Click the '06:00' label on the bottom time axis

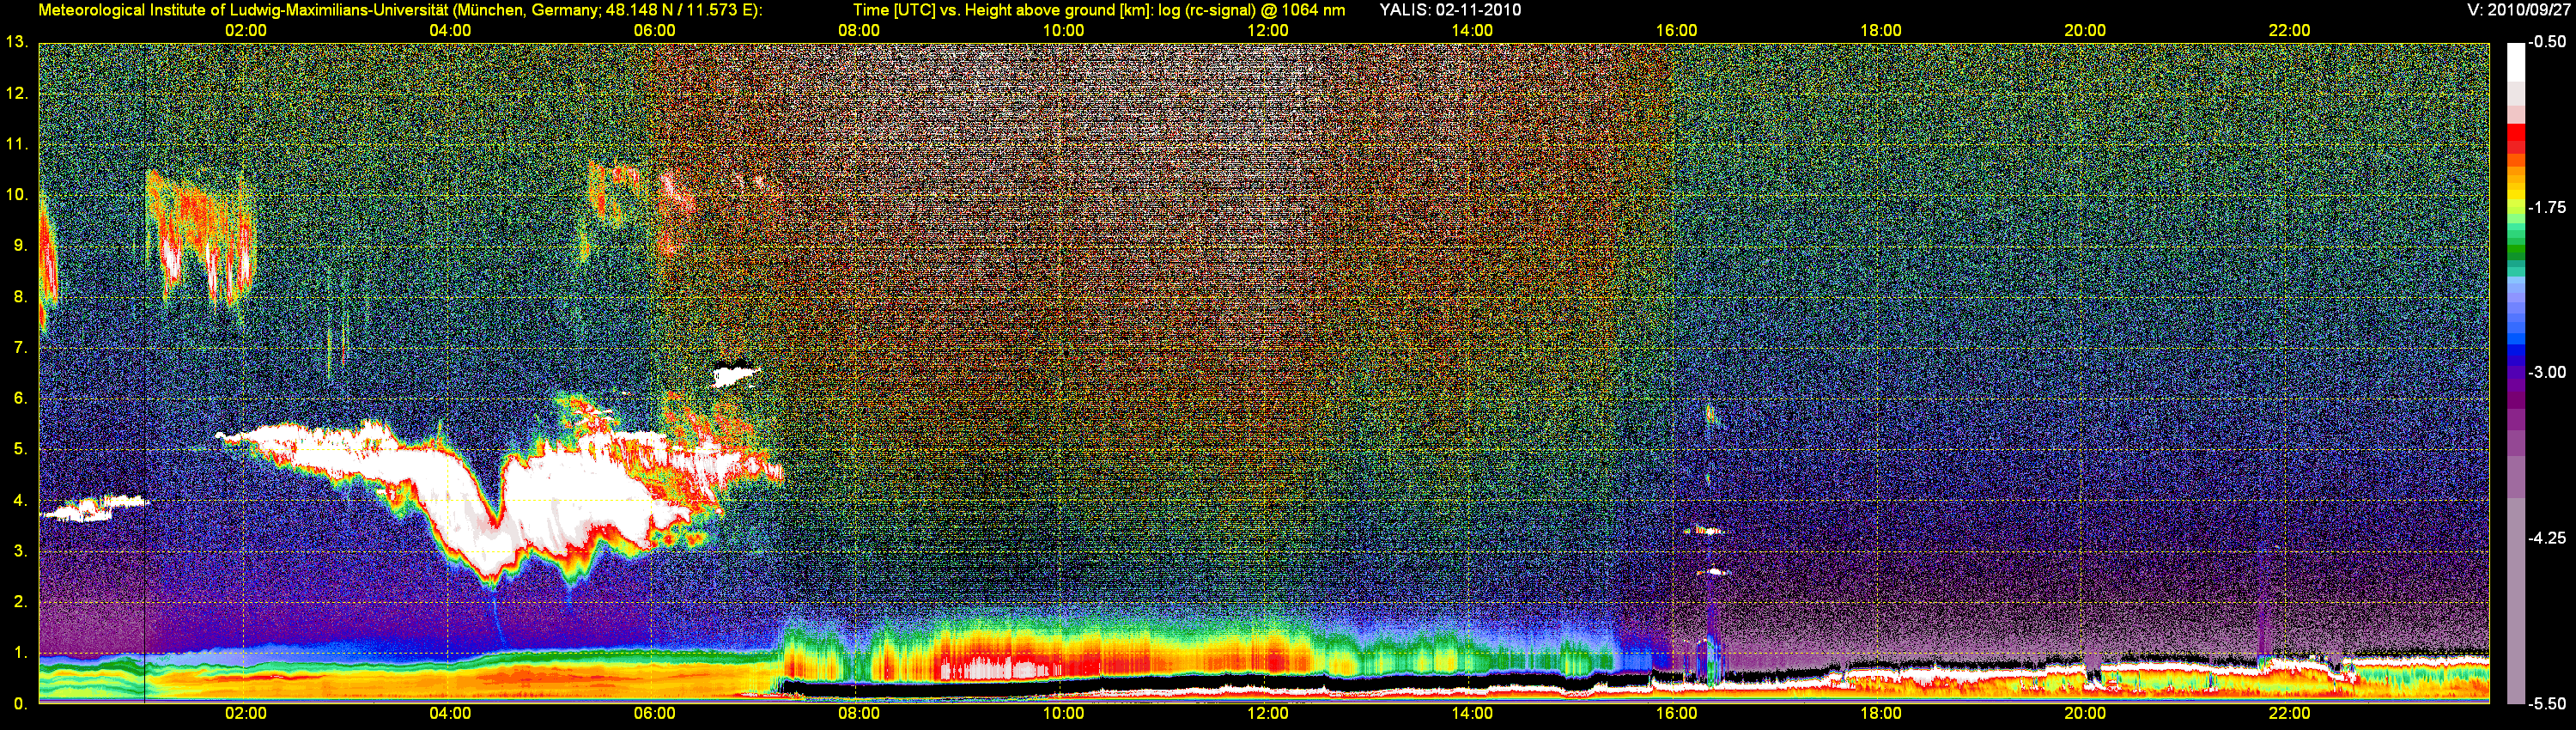[x=654, y=714]
